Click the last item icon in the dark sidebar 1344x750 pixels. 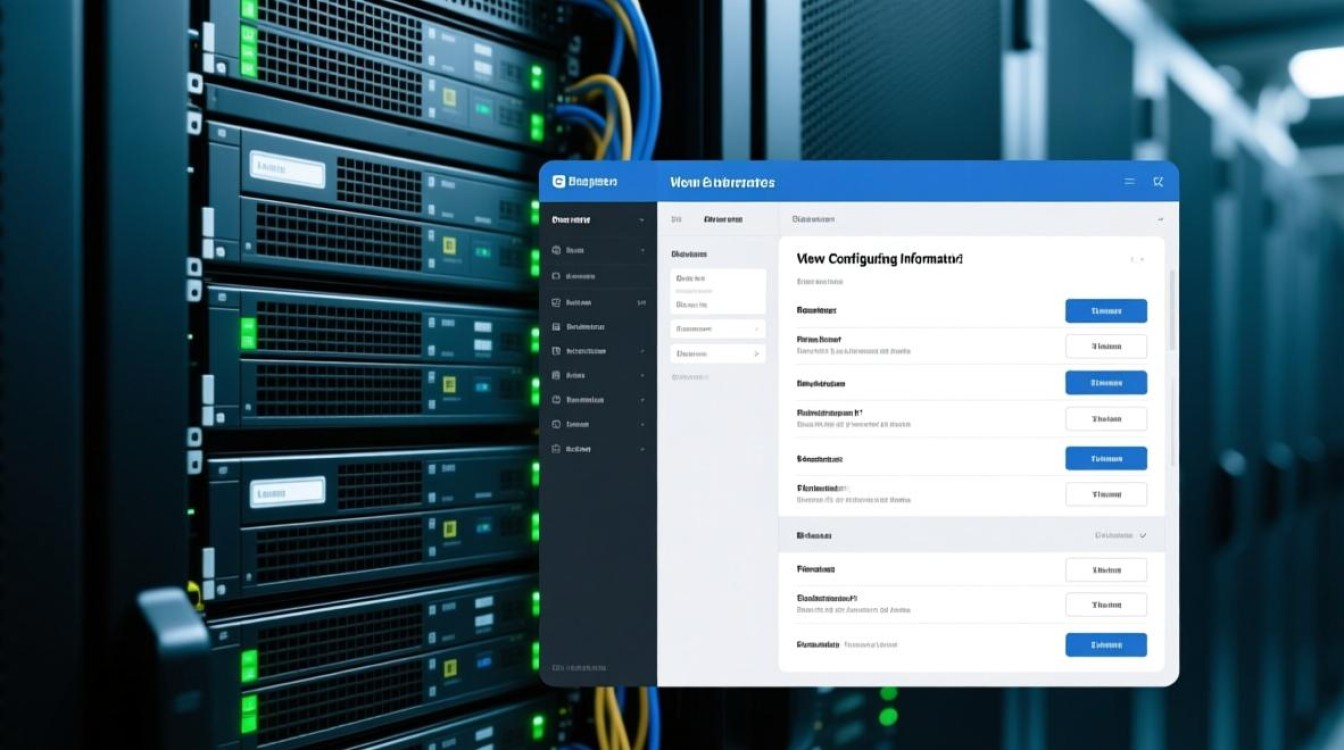[x=557, y=449]
